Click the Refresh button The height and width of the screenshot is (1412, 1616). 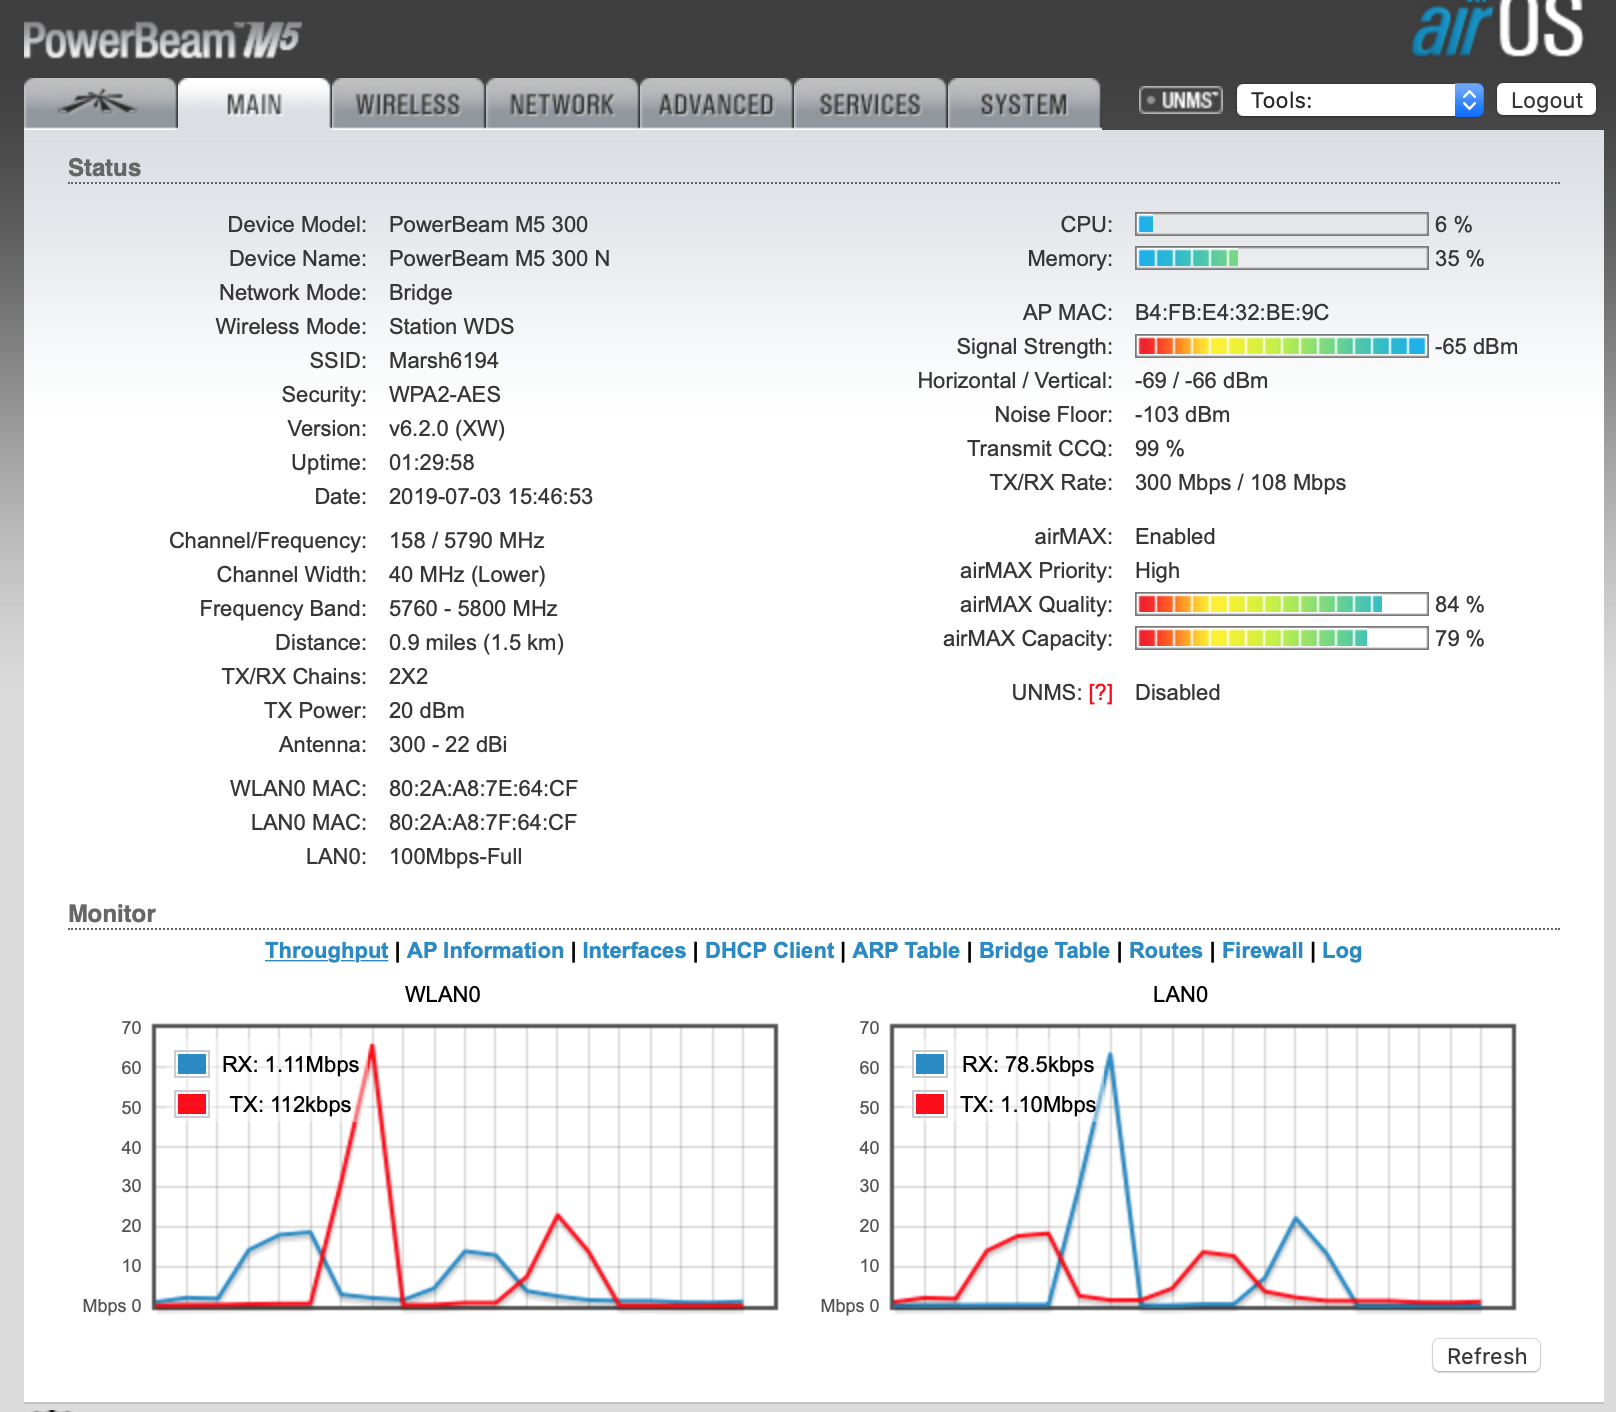point(1486,1356)
